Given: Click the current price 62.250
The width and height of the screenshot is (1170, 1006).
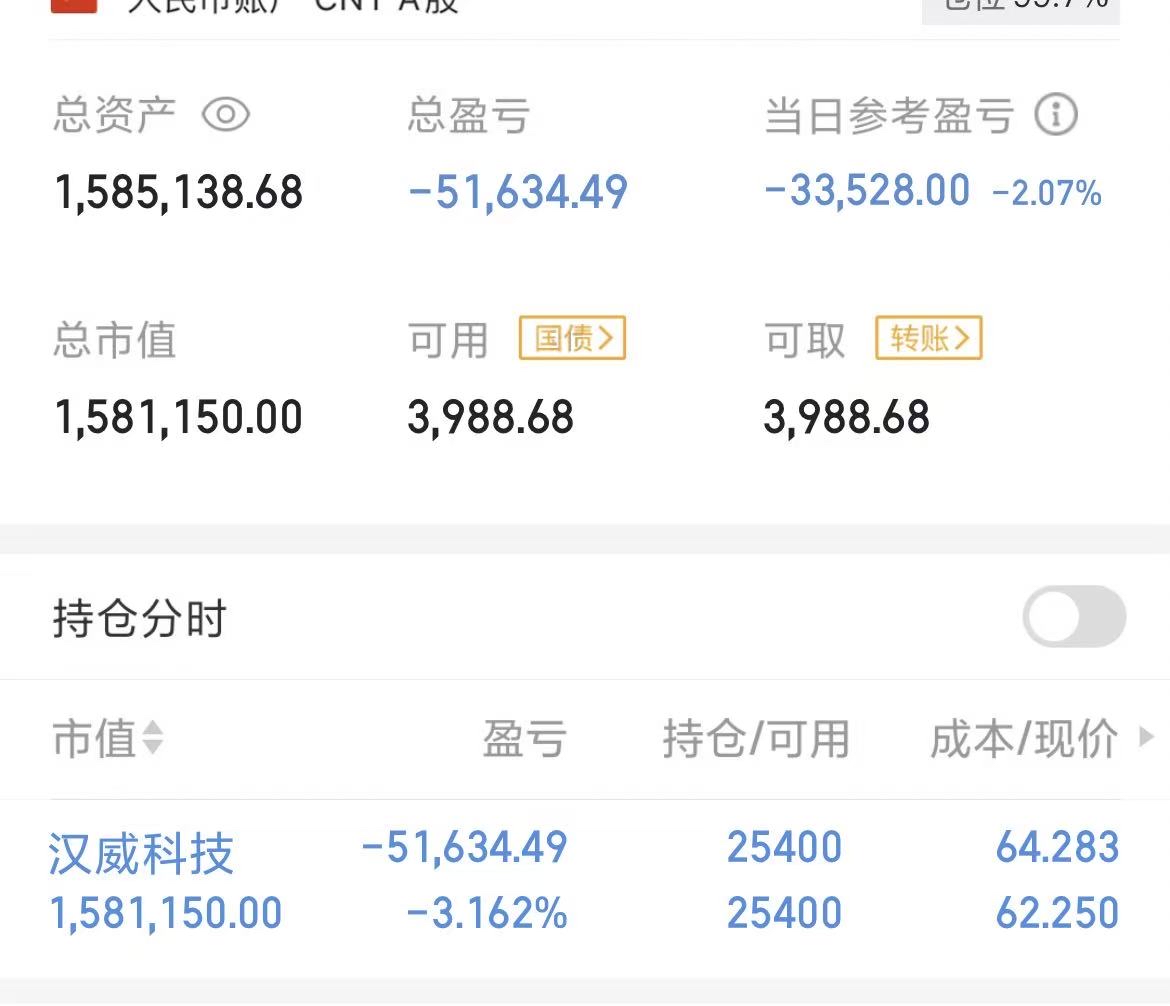Looking at the screenshot, I should tap(1057, 913).
